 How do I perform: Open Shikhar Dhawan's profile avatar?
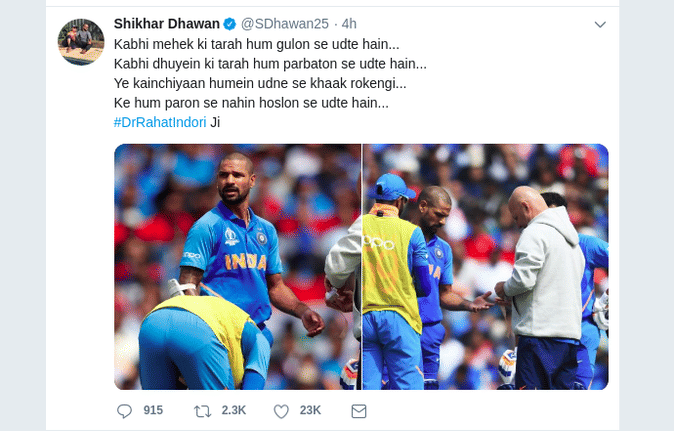[81, 42]
